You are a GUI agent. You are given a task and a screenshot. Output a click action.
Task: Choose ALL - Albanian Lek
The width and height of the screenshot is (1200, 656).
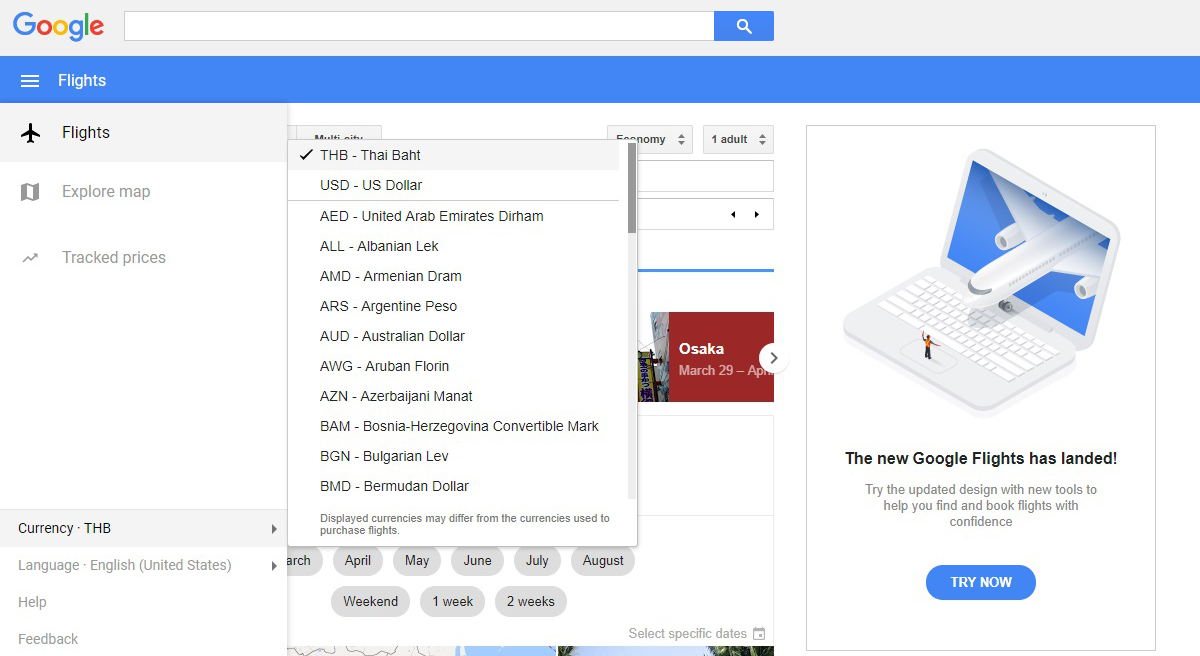pos(454,246)
